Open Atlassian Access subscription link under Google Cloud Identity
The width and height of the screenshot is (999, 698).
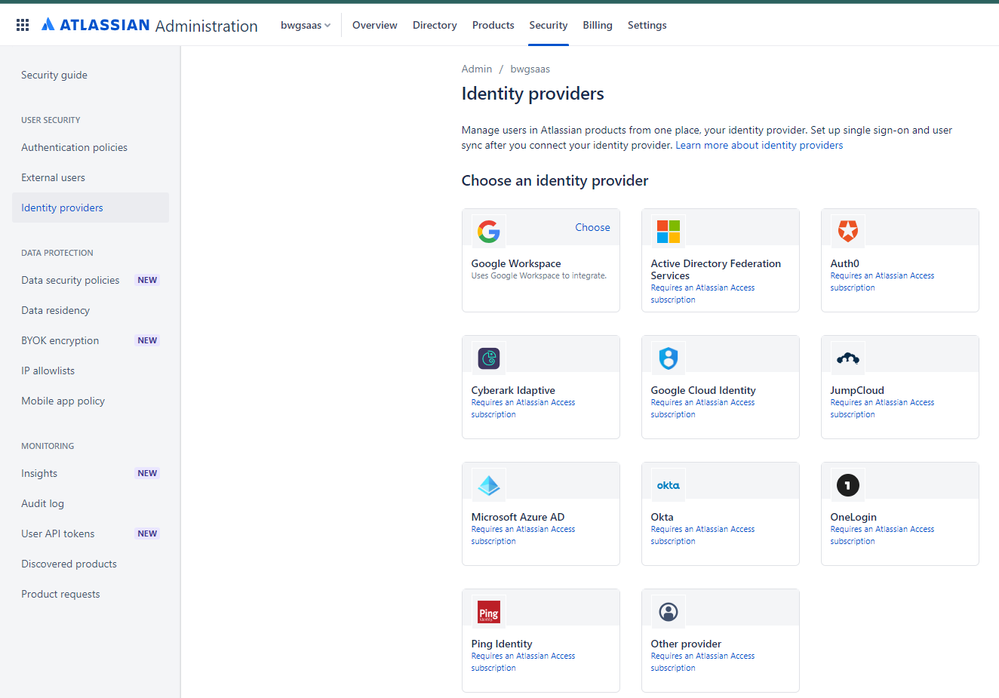click(x=702, y=408)
